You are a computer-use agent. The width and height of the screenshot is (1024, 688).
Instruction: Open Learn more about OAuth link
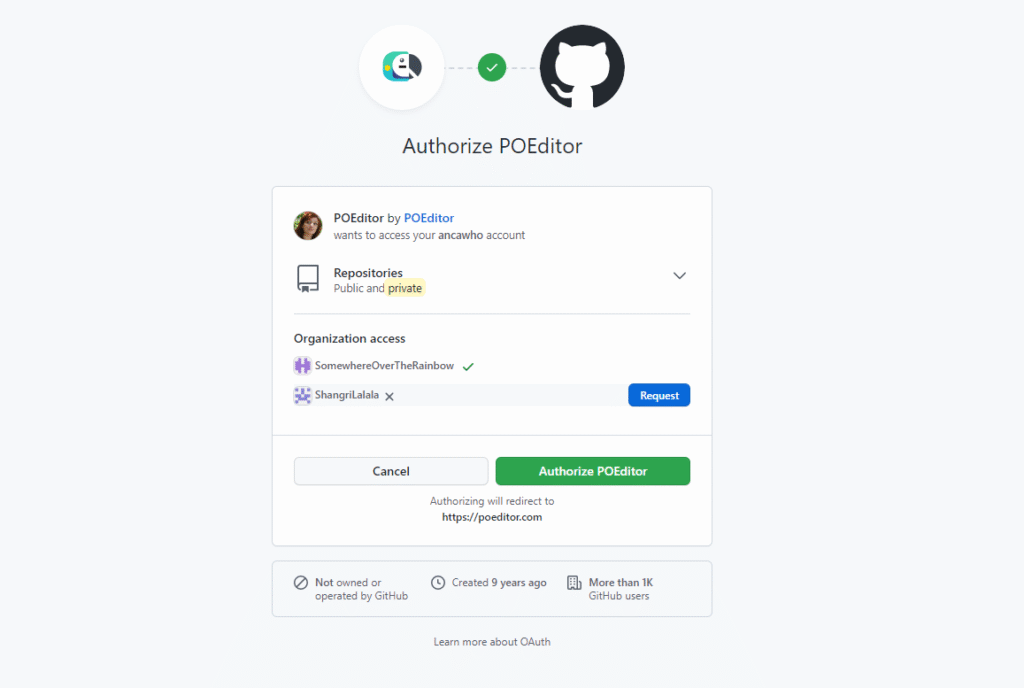[x=492, y=642]
